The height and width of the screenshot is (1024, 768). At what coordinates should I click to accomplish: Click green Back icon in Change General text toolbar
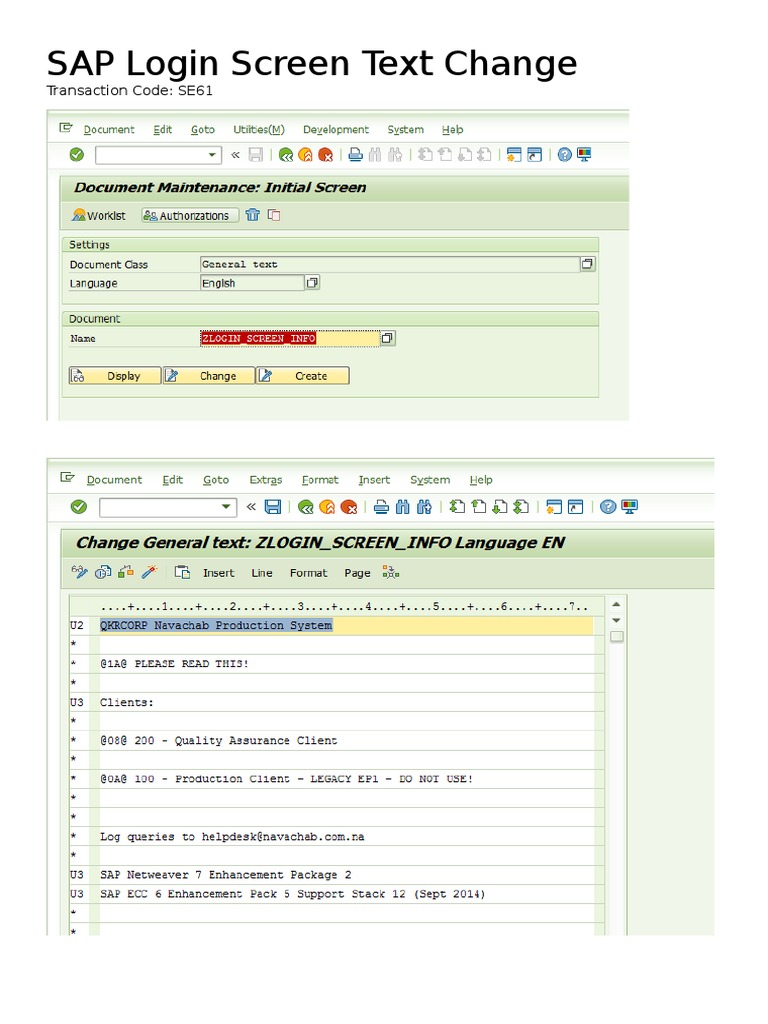pyautogui.click(x=305, y=507)
